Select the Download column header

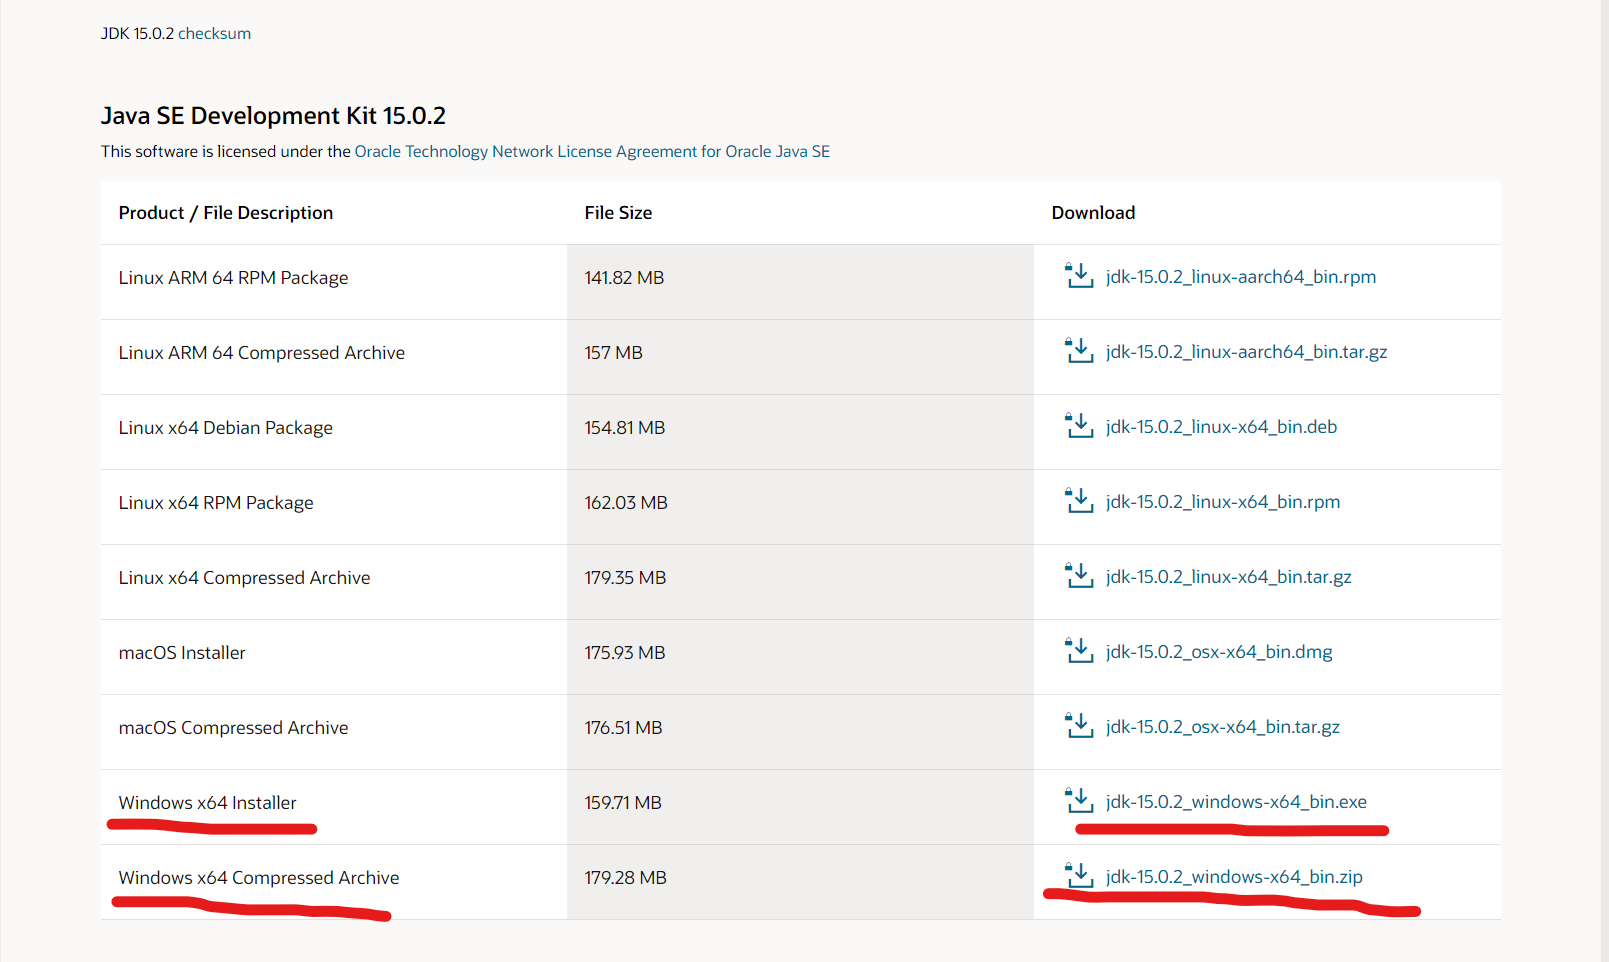[1093, 213]
